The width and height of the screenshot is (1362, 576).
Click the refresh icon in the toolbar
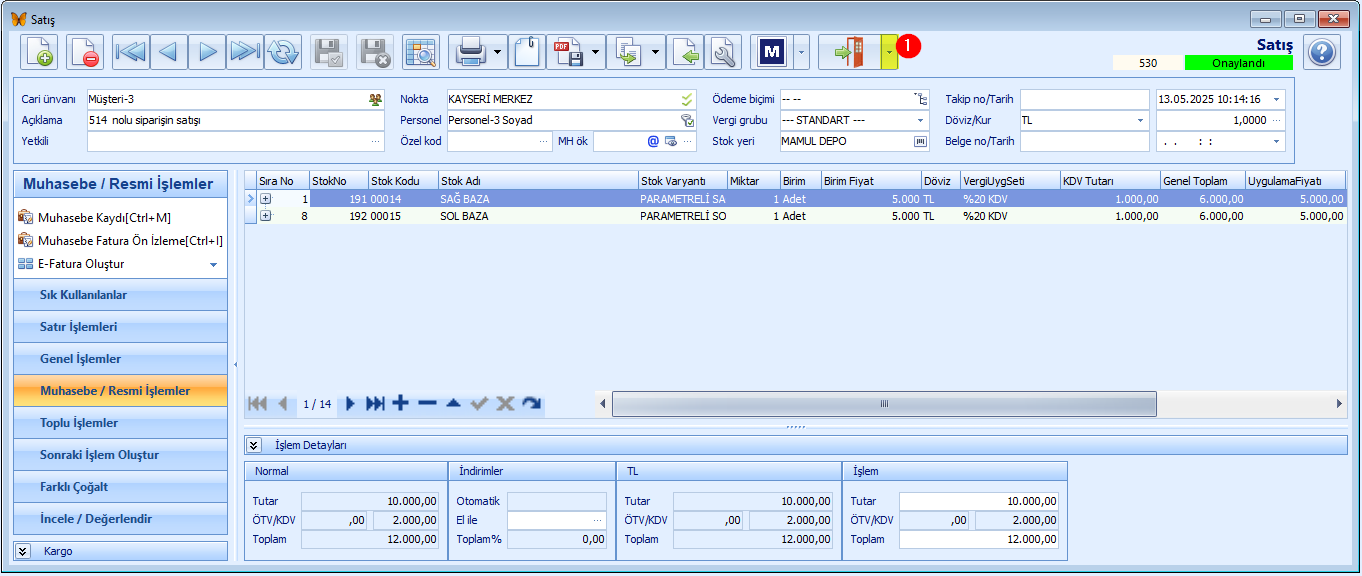(x=284, y=52)
